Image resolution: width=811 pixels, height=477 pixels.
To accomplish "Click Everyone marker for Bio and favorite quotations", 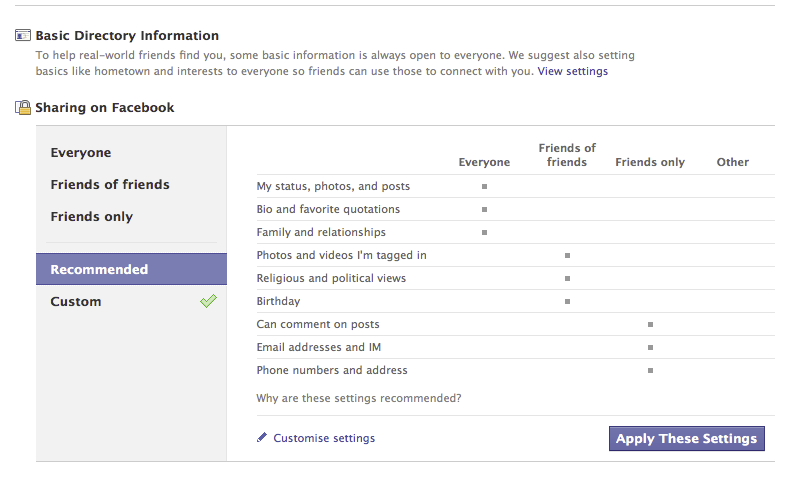I will (x=485, y=210).
